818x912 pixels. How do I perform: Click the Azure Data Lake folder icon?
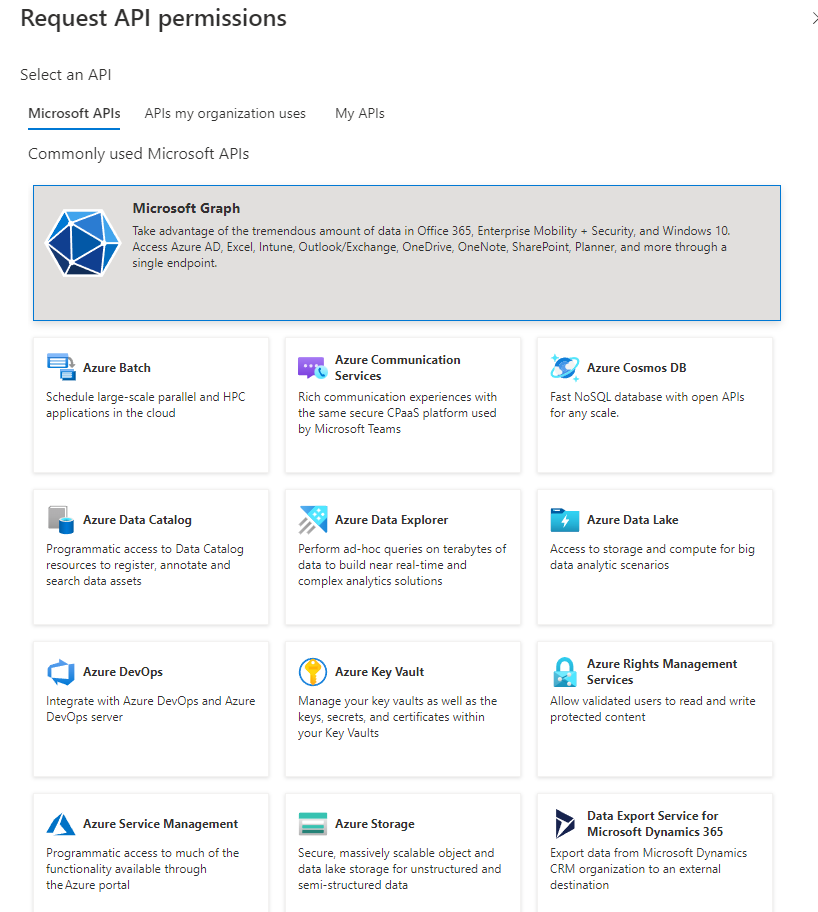pyautogui.click(x=564, y=519)
